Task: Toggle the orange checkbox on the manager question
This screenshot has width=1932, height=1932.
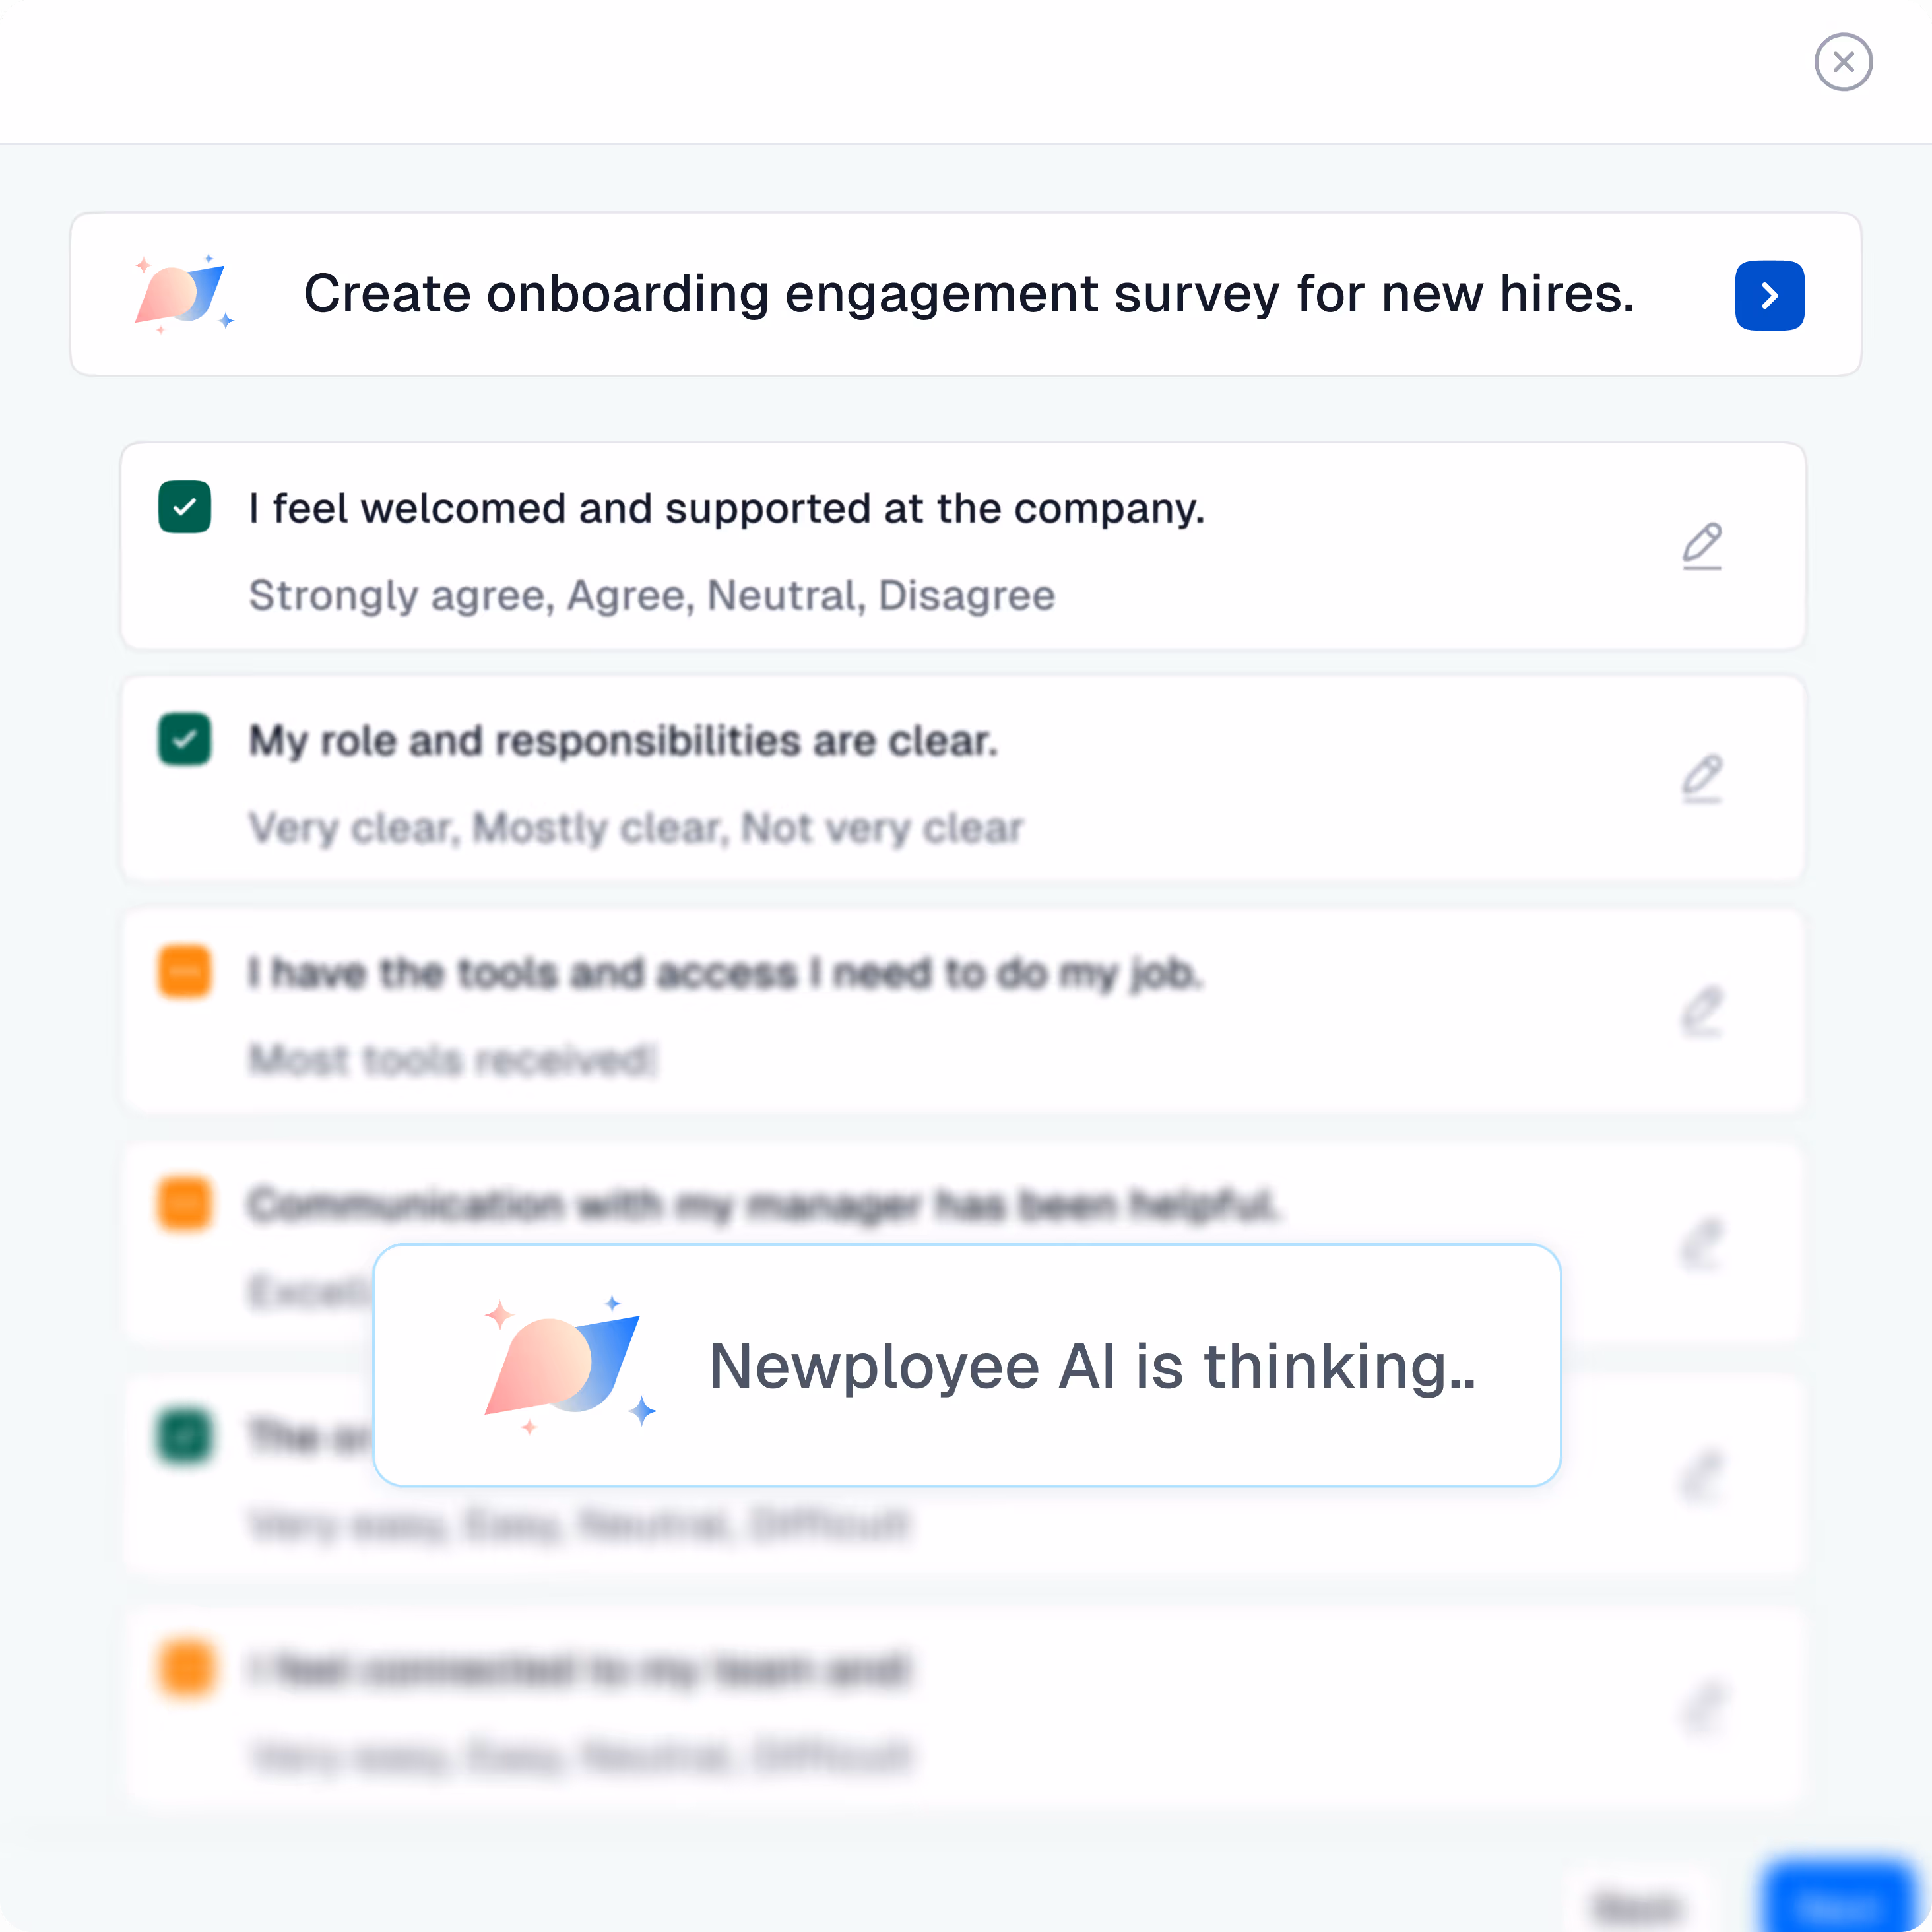Action: click(x=184, y=1204)
